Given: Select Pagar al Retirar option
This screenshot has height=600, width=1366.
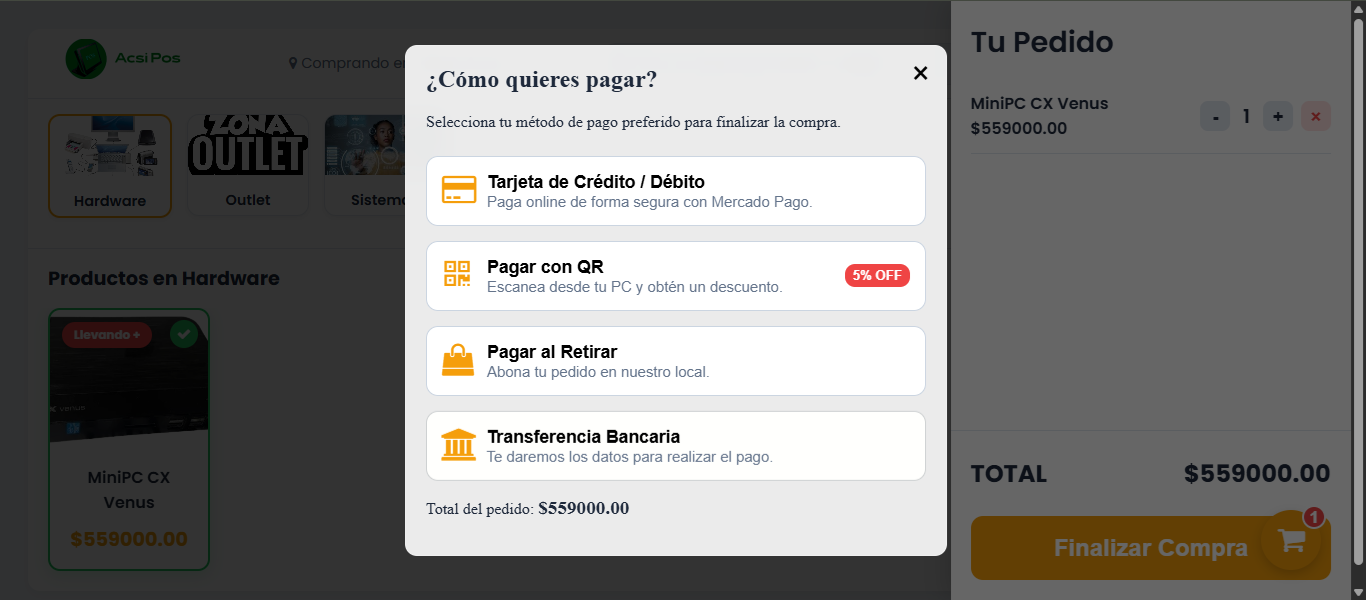Looking at the screenshot, I should point(675,361).
